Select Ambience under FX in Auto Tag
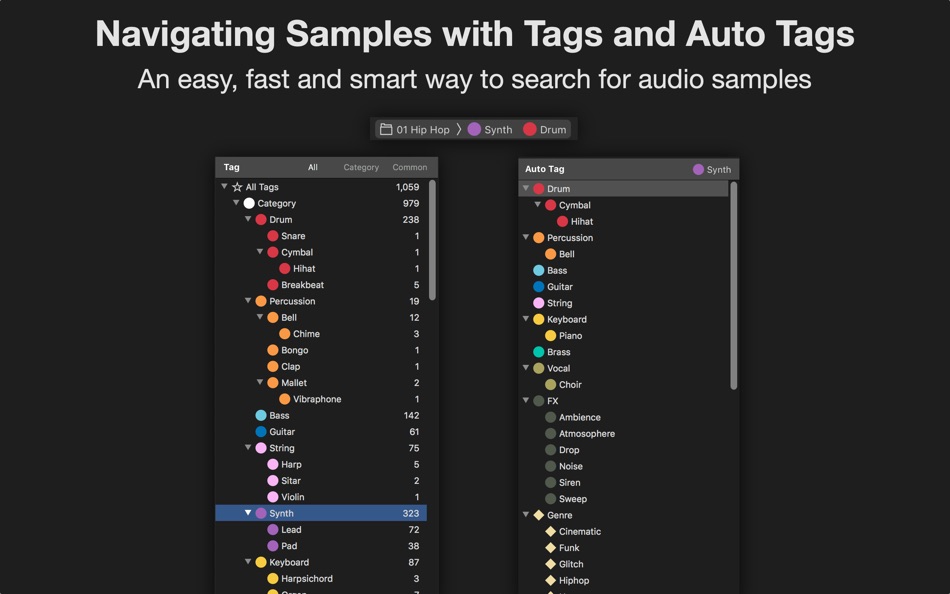This screenshot has width=950, height=594. (623, 418)
